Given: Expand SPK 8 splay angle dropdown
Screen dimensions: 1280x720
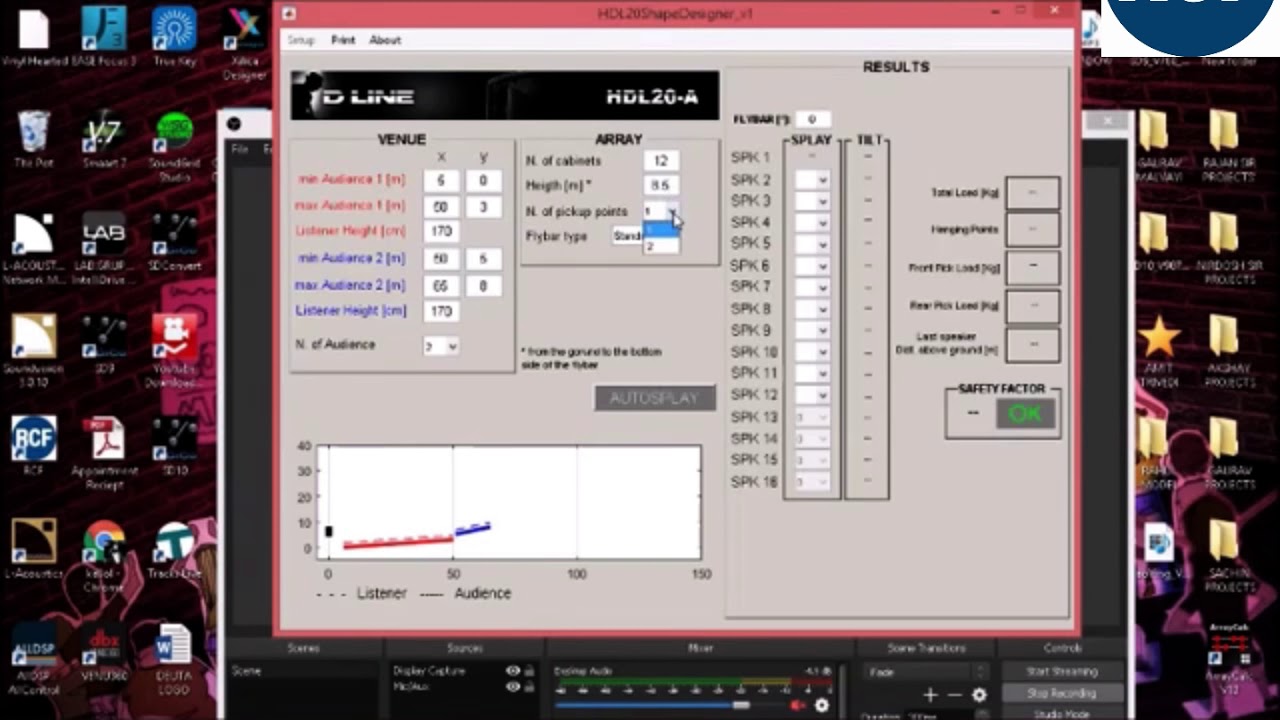Looking at the screenshot, I should [812, 309].
